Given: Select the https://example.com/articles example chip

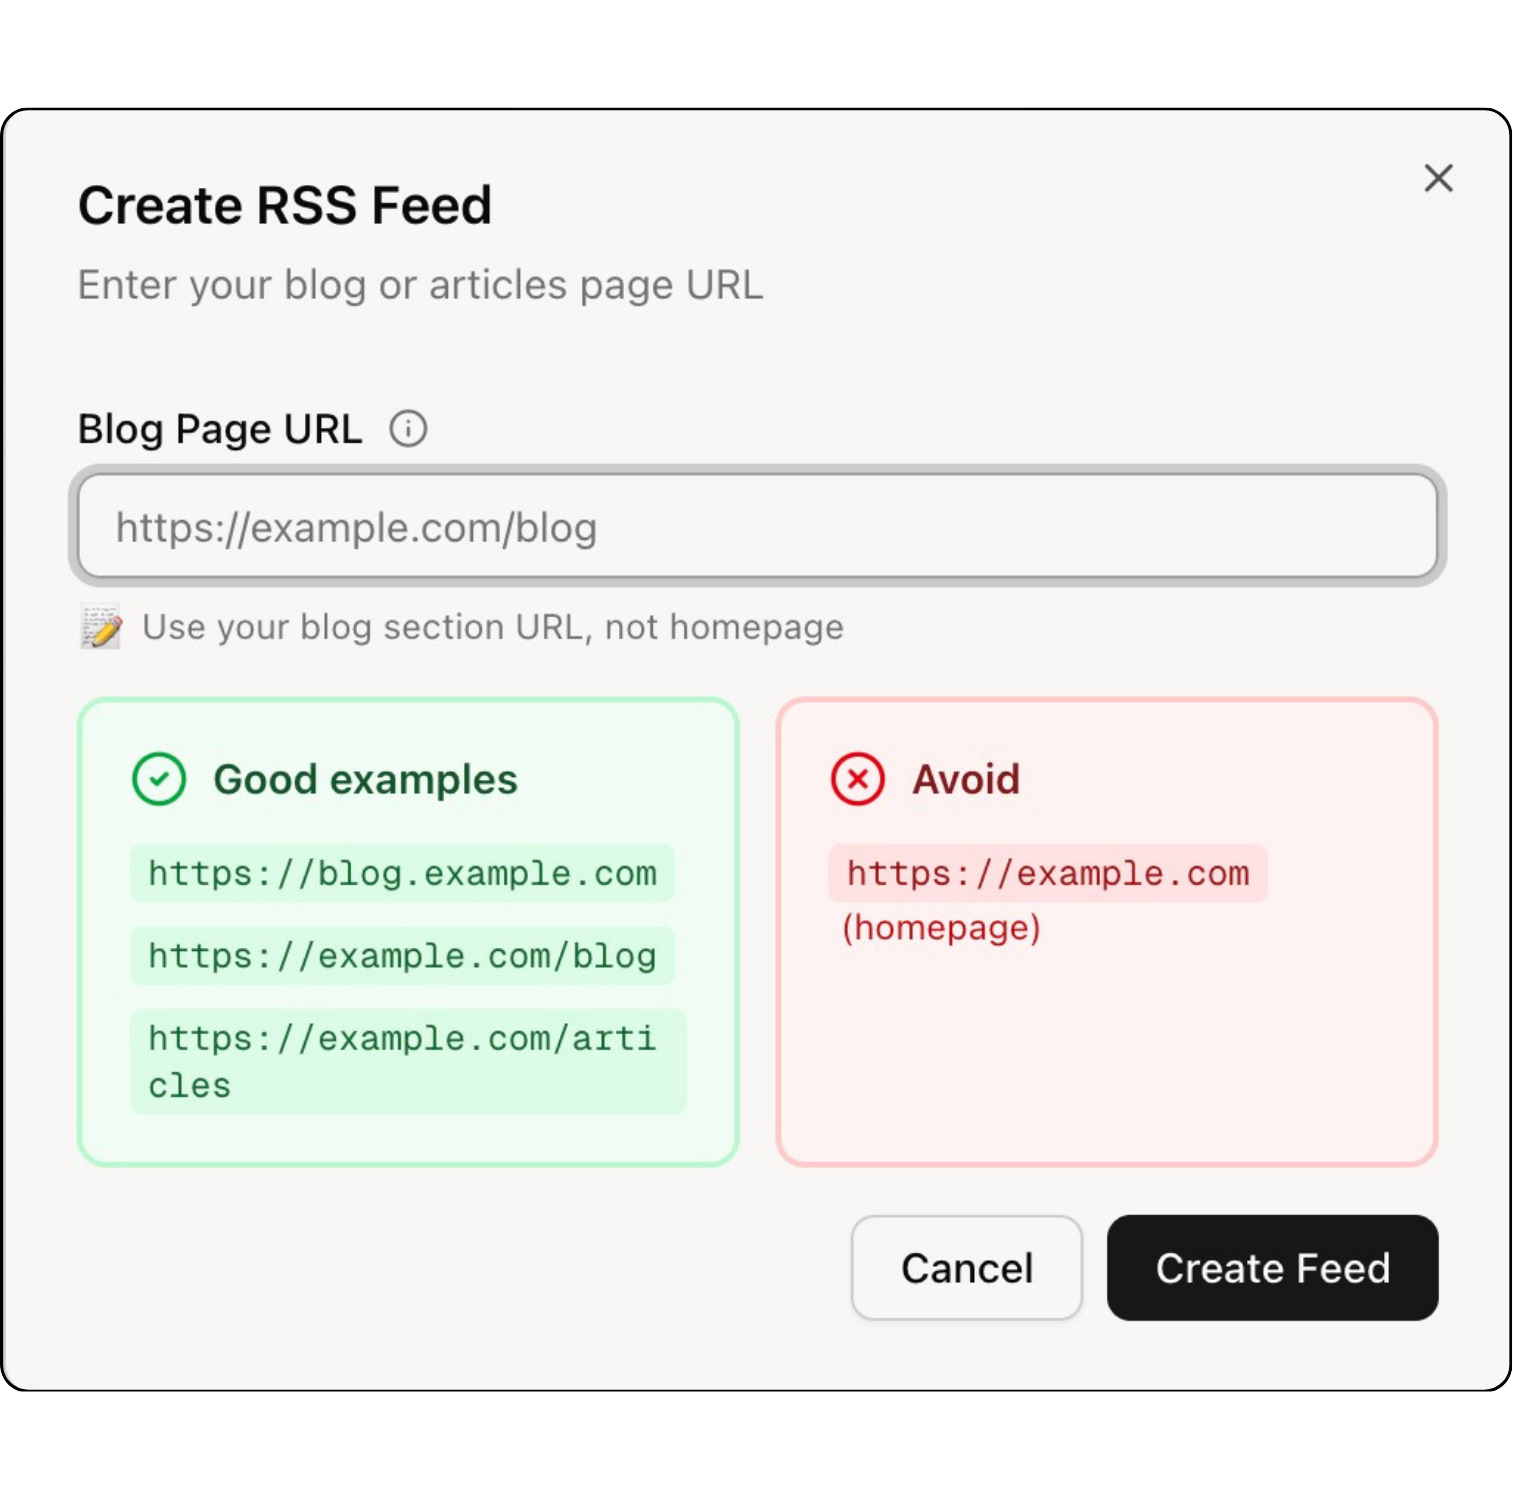Looking at the screenshot, I should coord(405,1060).
